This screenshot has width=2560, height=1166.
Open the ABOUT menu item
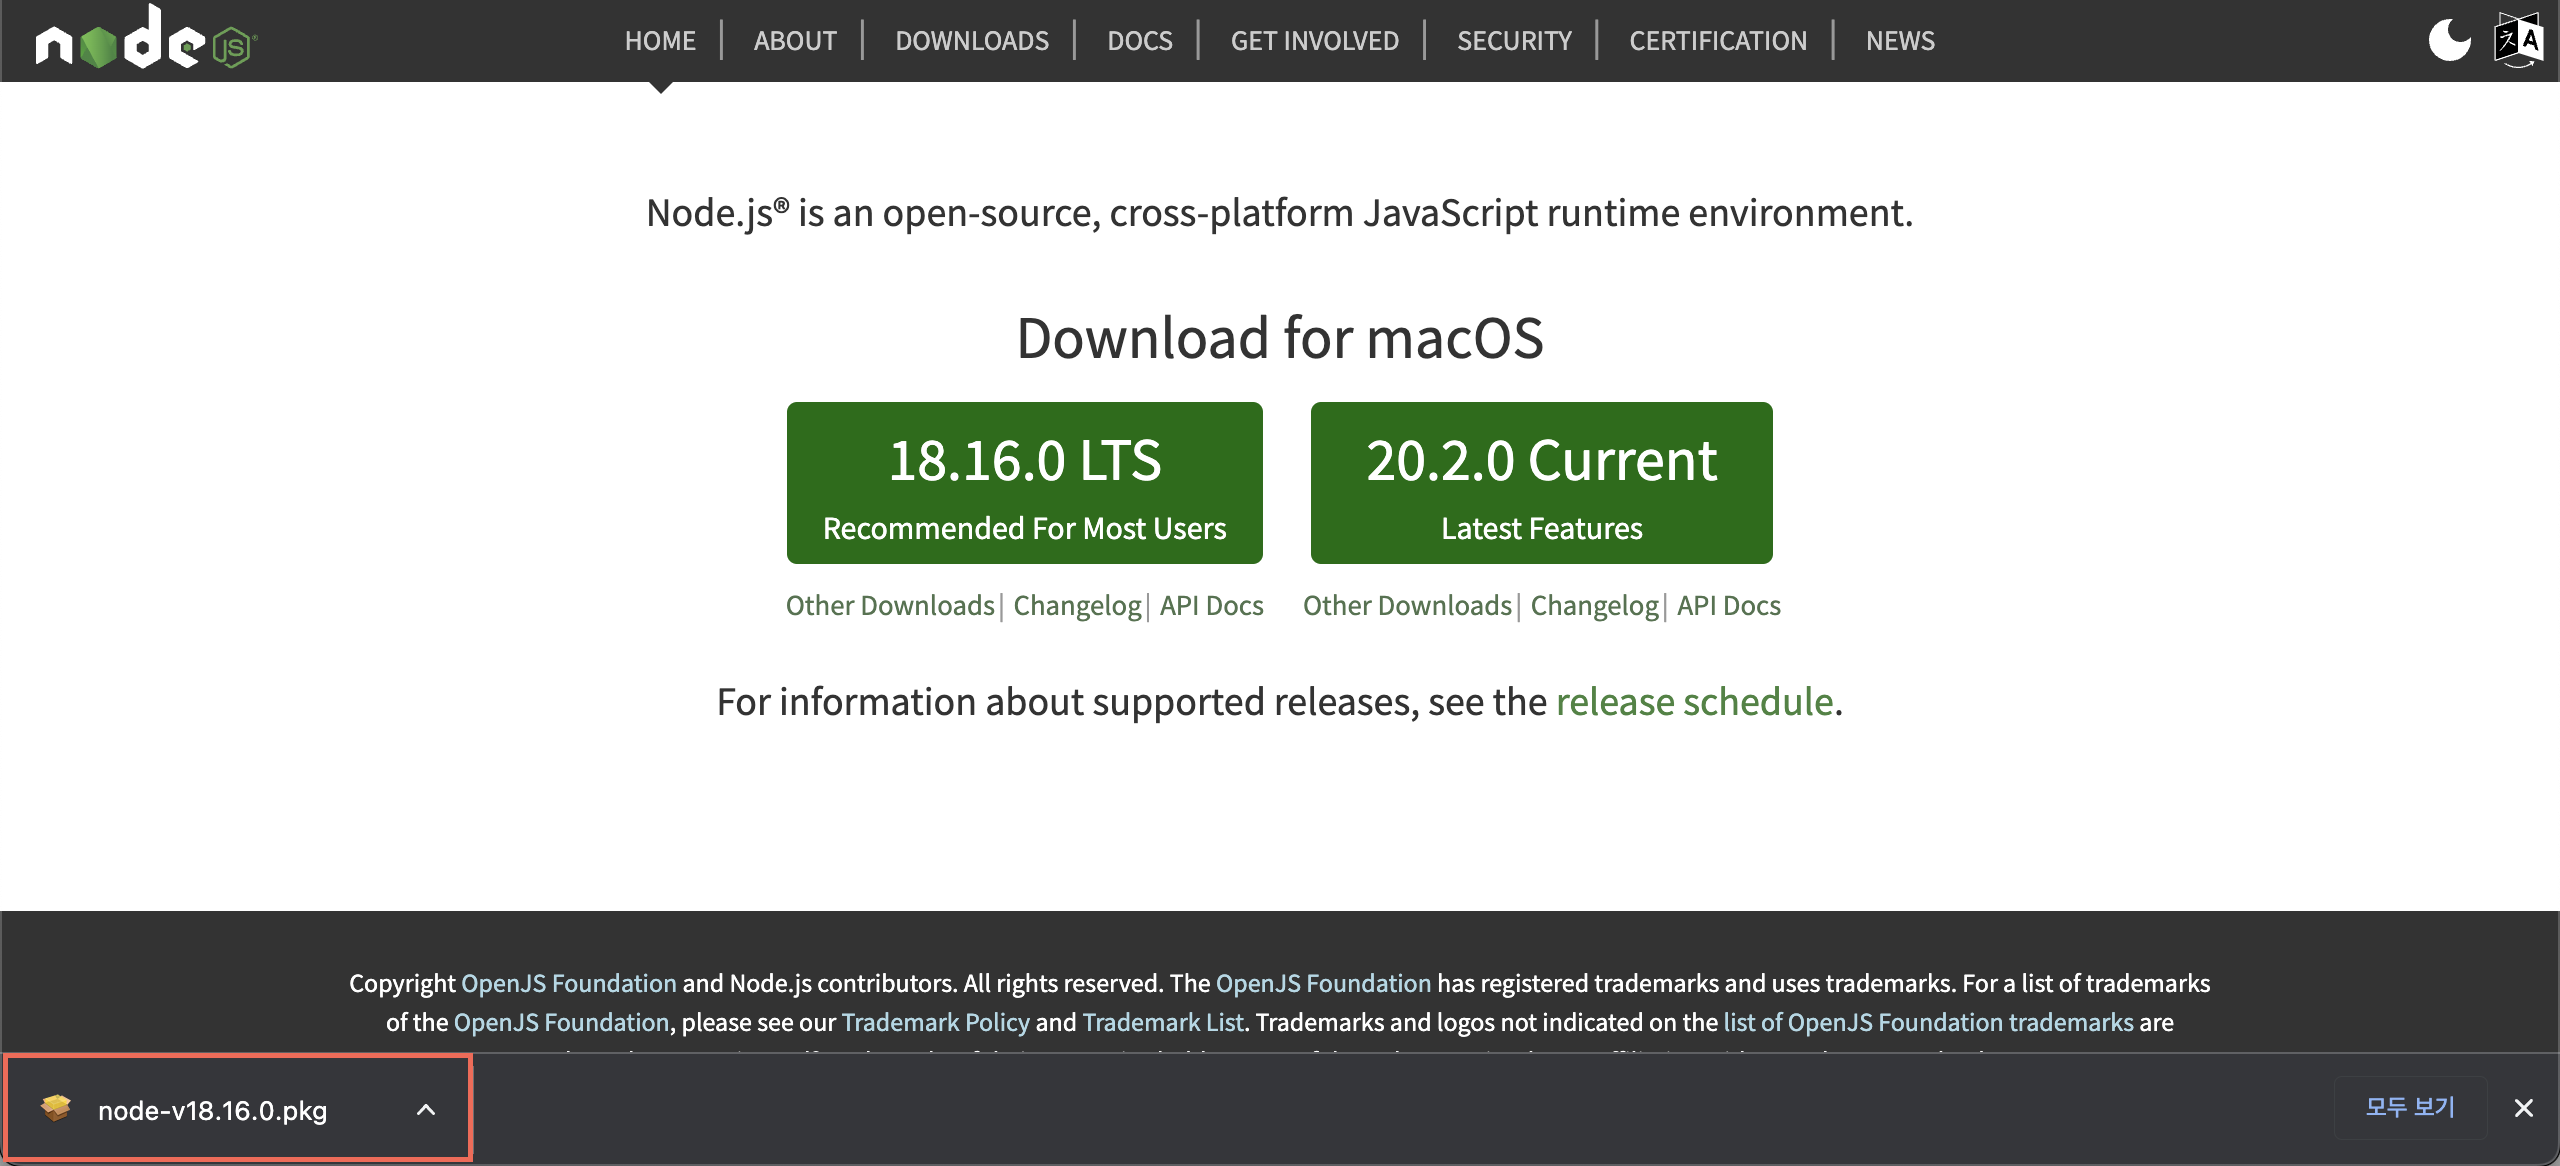[x=795, y=40]
